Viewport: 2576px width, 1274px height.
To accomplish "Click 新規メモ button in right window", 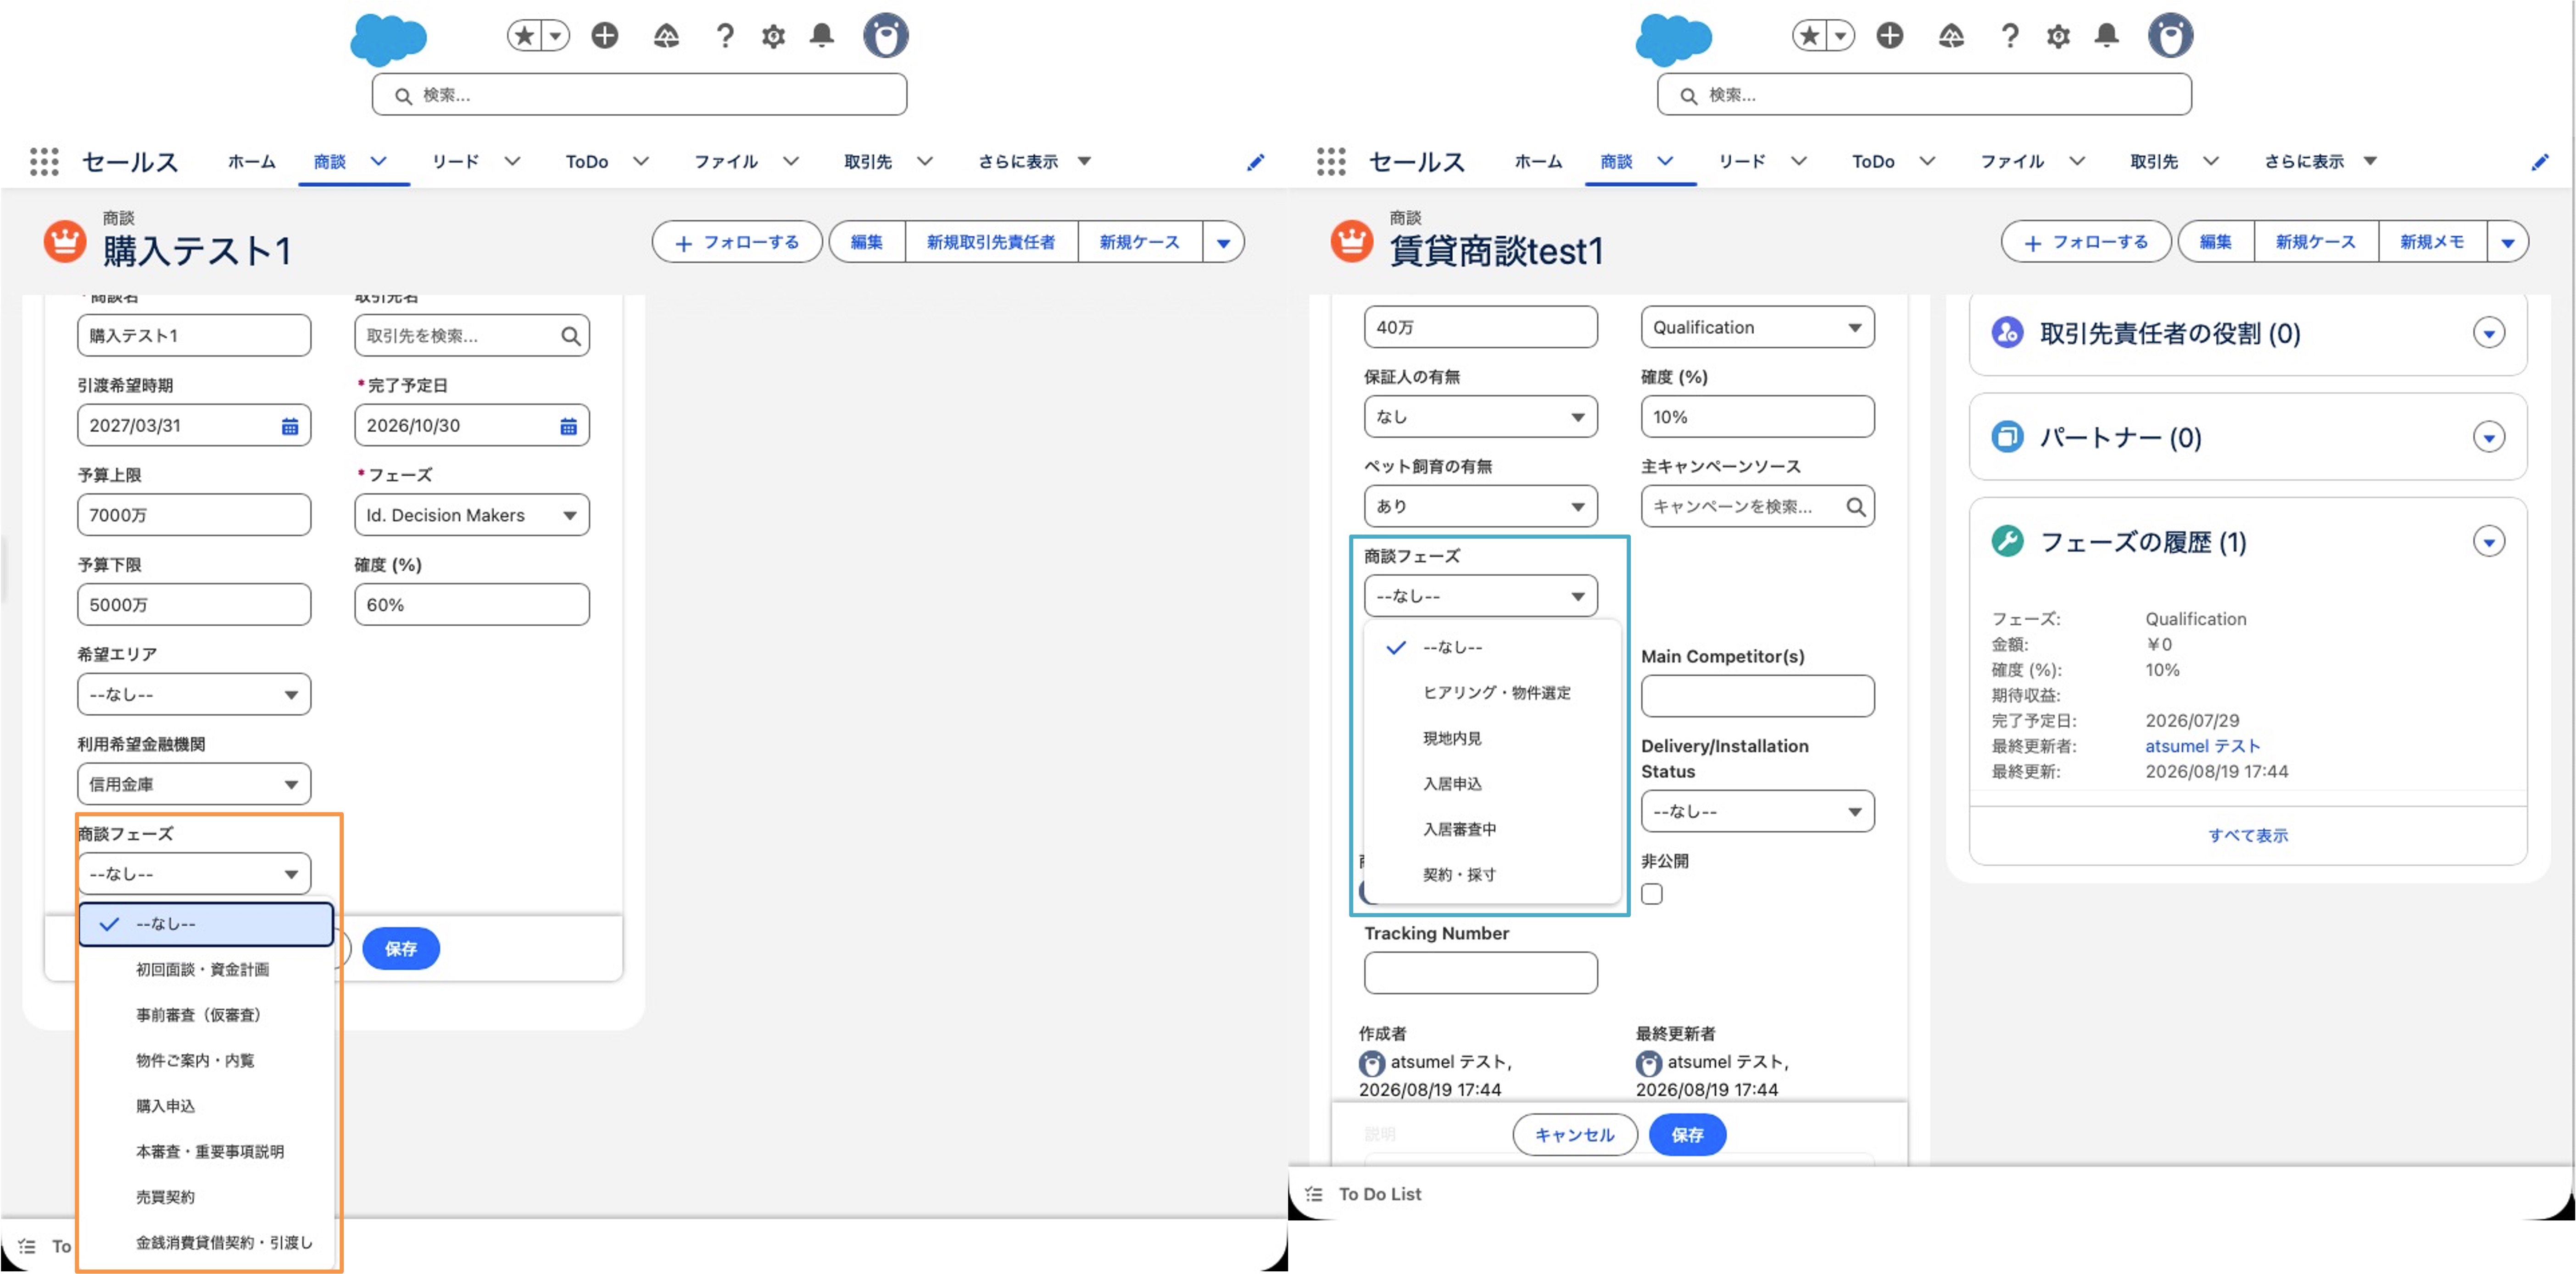I will tap(2431, 242).
